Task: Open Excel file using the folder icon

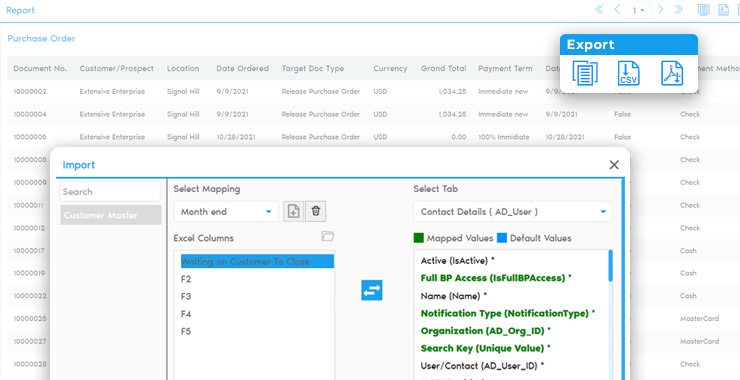Action: tap(328, 236)
